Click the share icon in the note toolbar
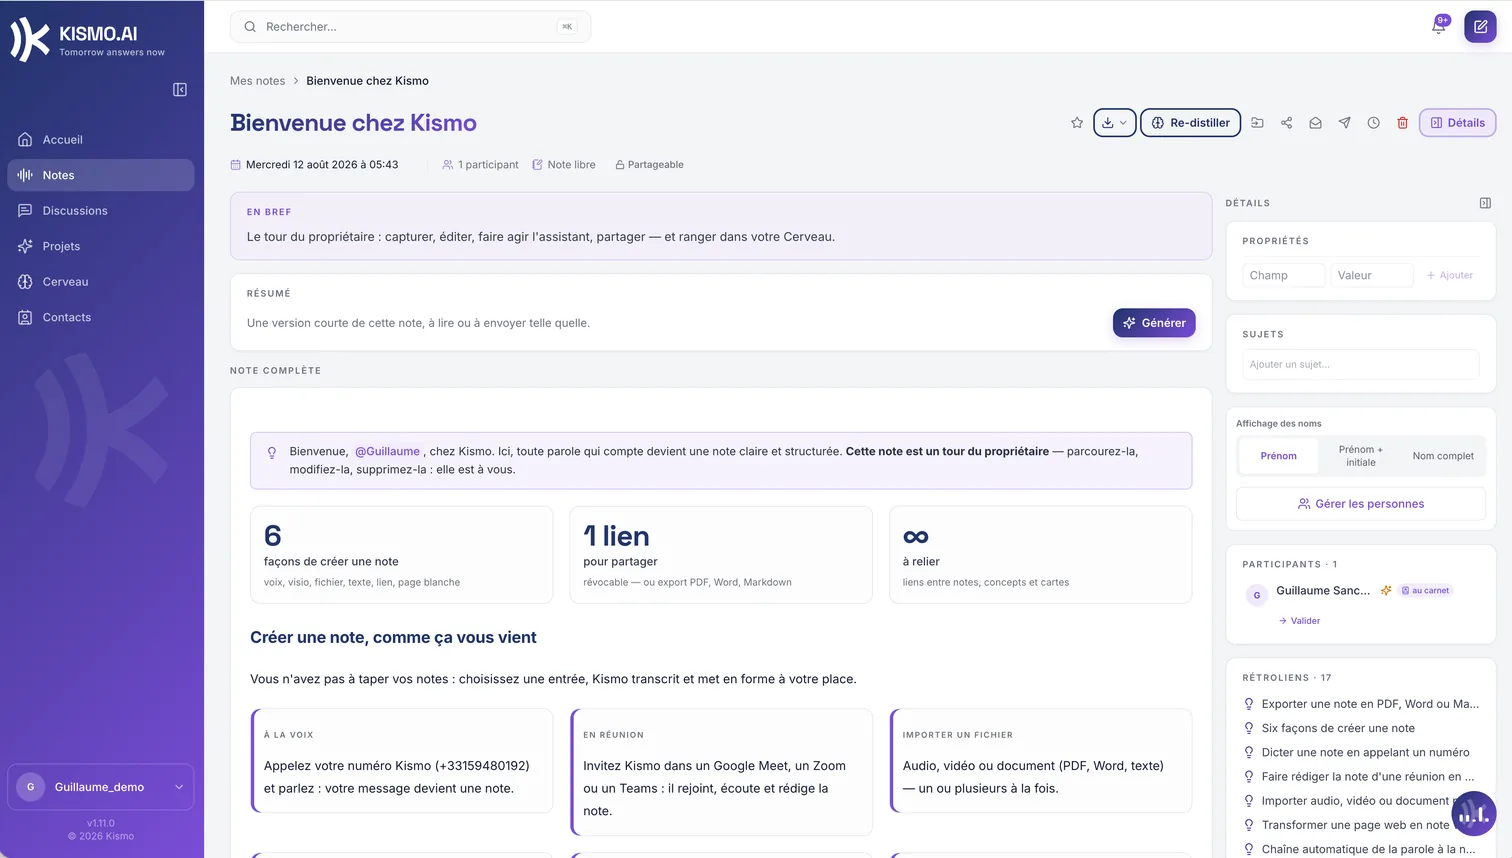The height and width of the screenshot is (858, 1512). click(1287, 123)
